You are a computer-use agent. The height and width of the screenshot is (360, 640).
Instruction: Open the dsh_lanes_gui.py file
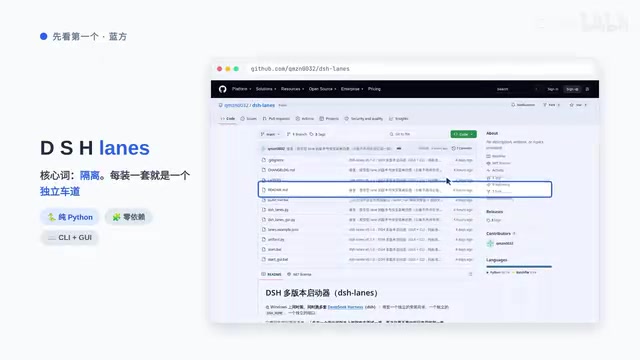tap(282, 220)
